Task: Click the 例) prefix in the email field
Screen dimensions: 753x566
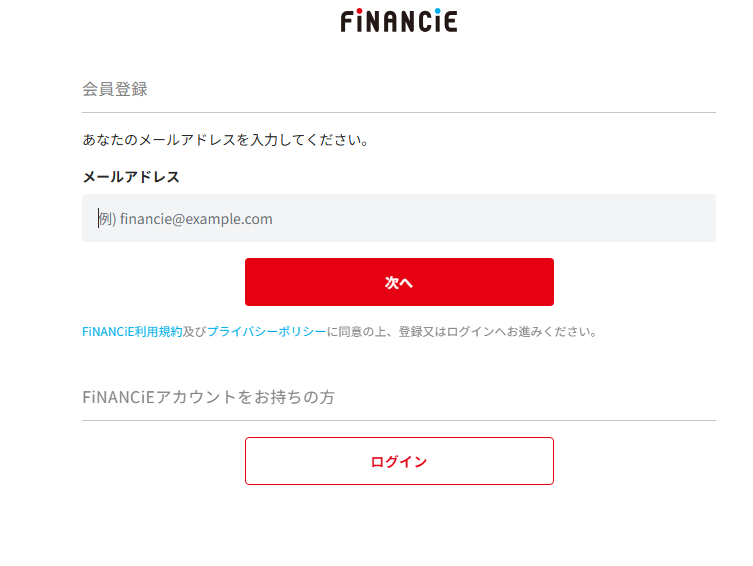Action: (x=108, y=219)
